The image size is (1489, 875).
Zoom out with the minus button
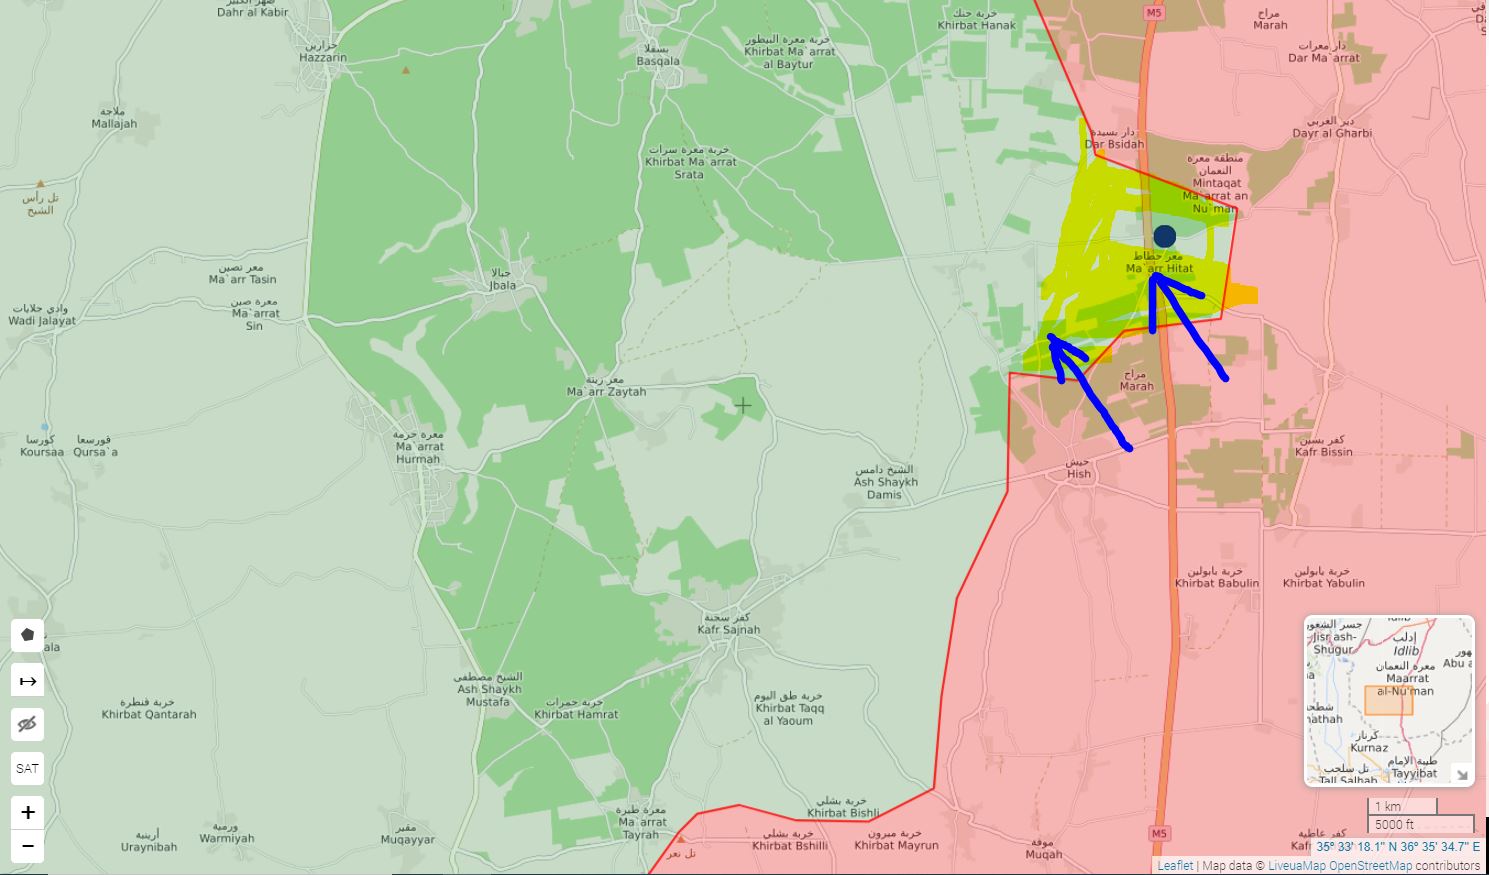(28, 846)
